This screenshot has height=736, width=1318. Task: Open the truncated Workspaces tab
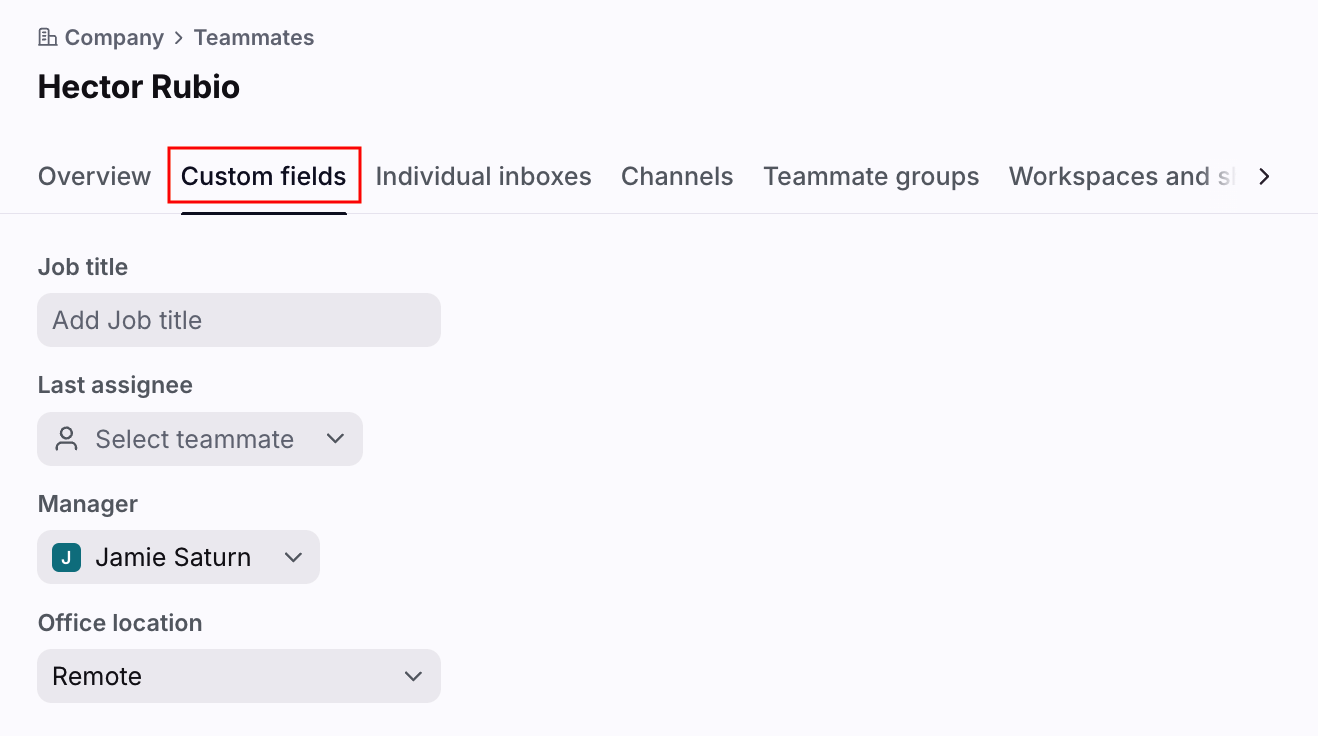pyautogui.click(x=1122, y=177)
